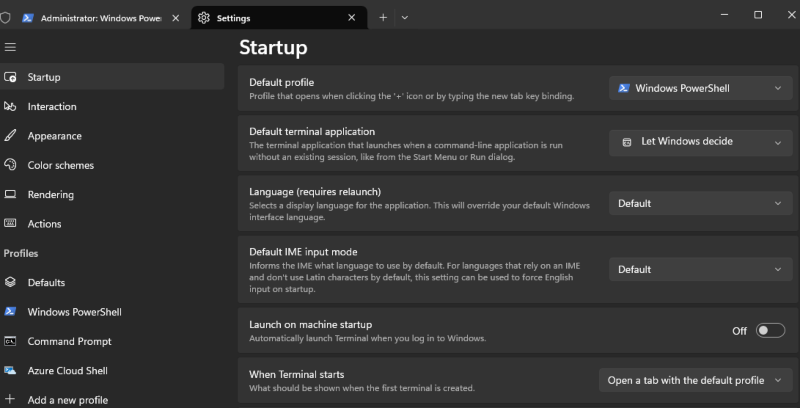Click the Windows PowerShell profile icon
Image resolution: width=800 pixels, height=408 pixels.
(10, 312)
